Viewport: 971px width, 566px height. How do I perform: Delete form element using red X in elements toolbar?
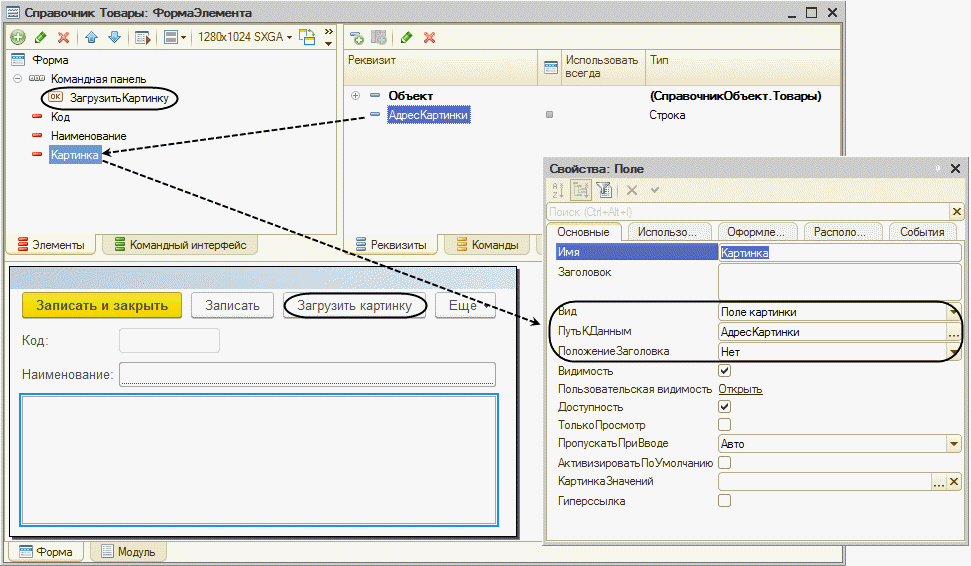(x=63, y=37)
